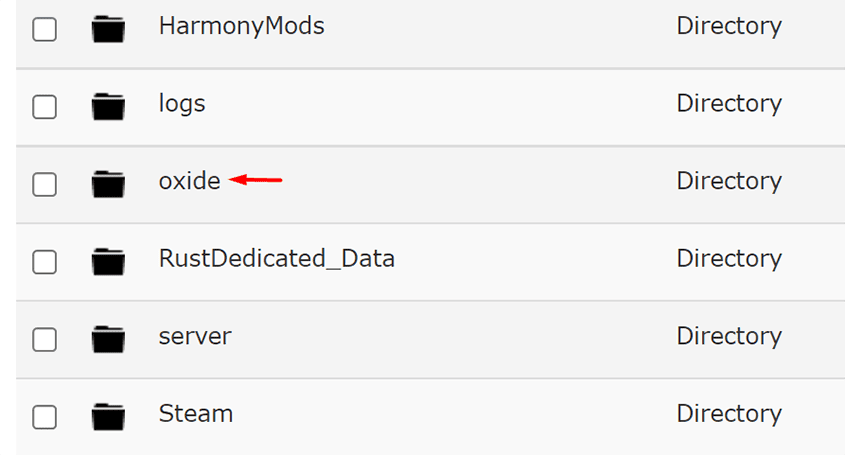Click the Directory type label for oxide
Viewport: 845px width, 455px height.
(729, 181)
